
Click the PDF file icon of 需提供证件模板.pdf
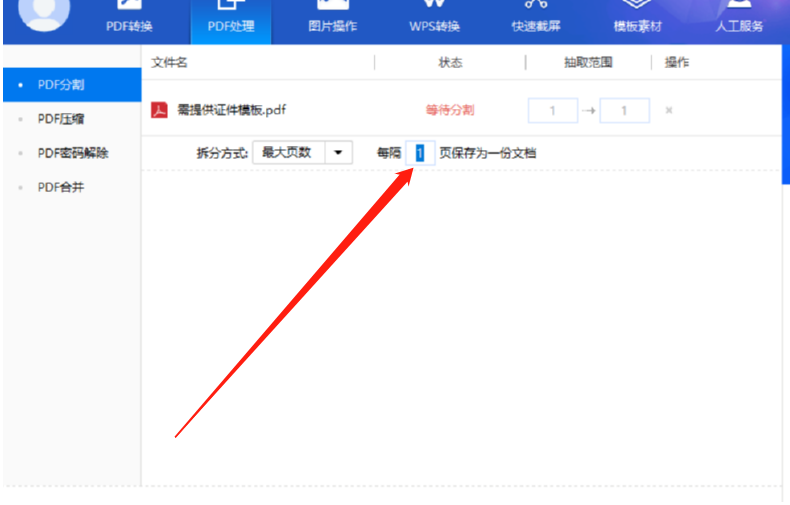tap(159, 110)
